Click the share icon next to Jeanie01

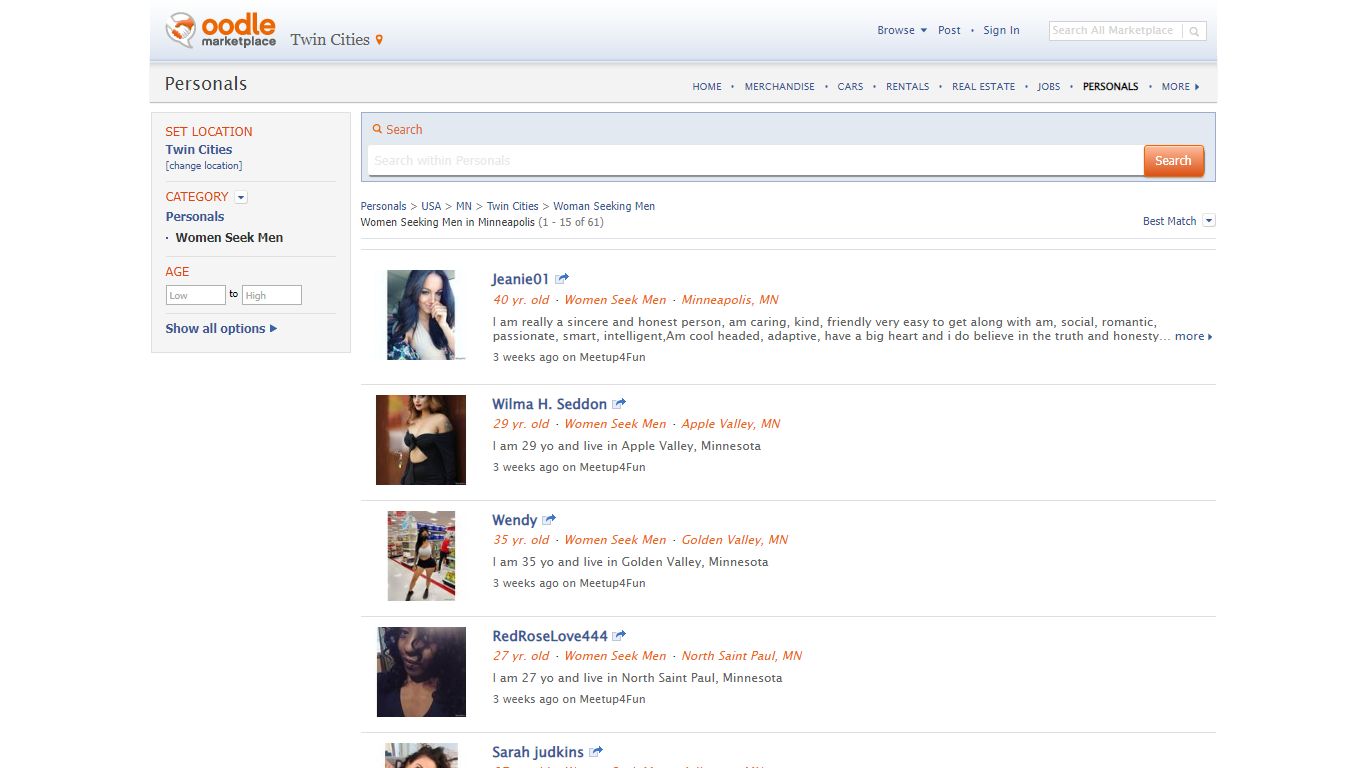(x=562, y=279)
